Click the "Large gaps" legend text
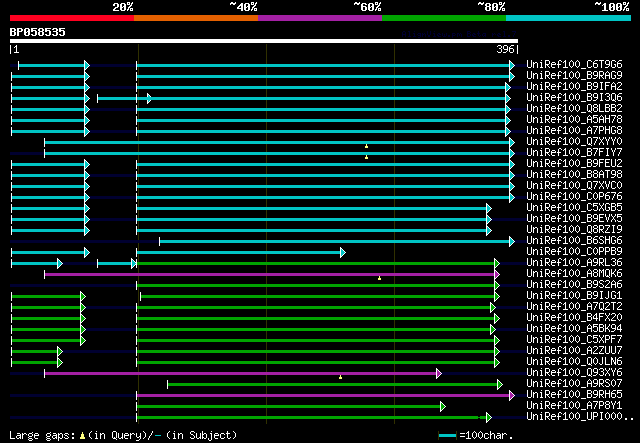Viewport: 640px width, 443px height. [42, 435]
